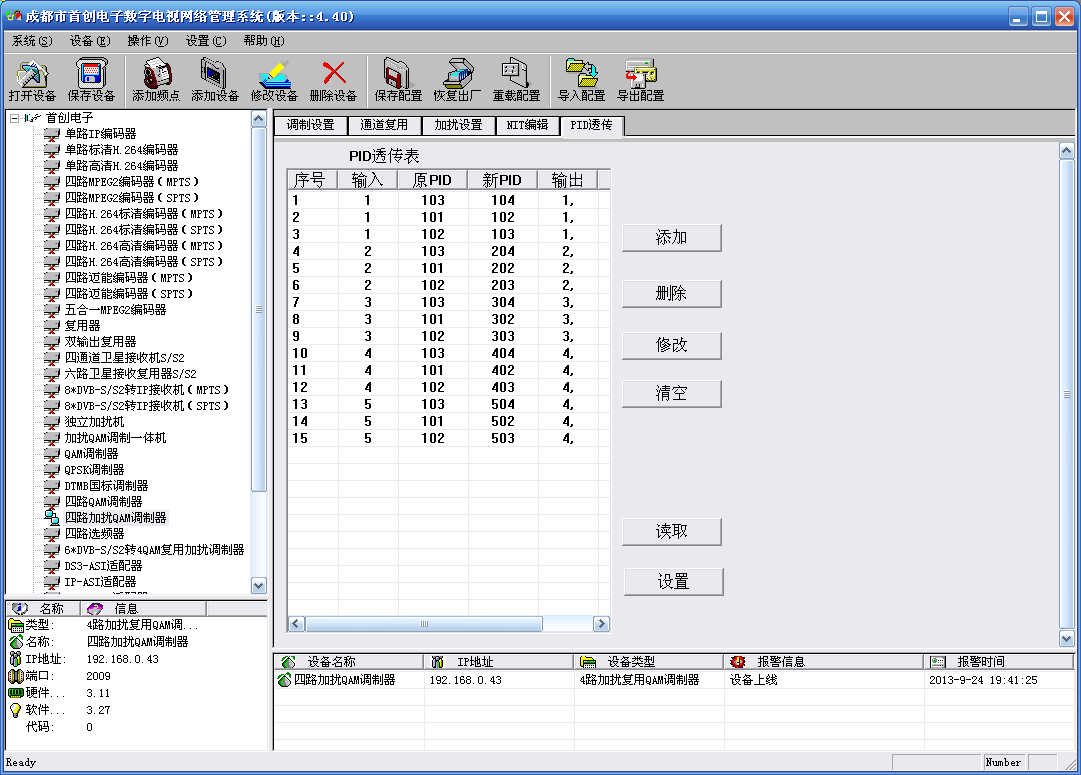Screen dimensions: 1081x775
Task: Switch to the NIT编辑 tab
Action: point(527,125)
